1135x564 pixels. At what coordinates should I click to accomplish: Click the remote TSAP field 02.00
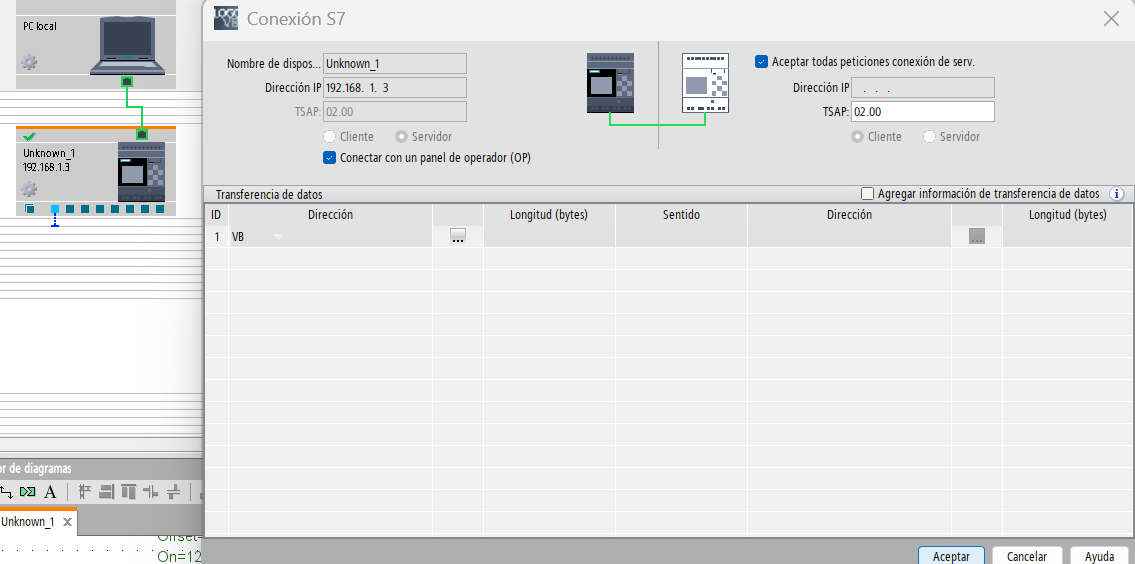click(x=923, y=111)
